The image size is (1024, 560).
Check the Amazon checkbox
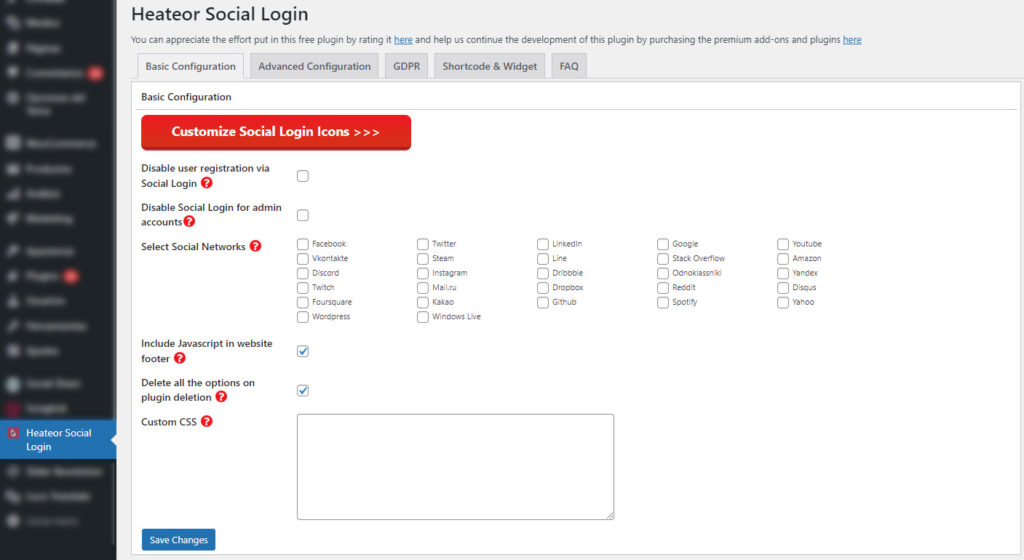(783, 258)
